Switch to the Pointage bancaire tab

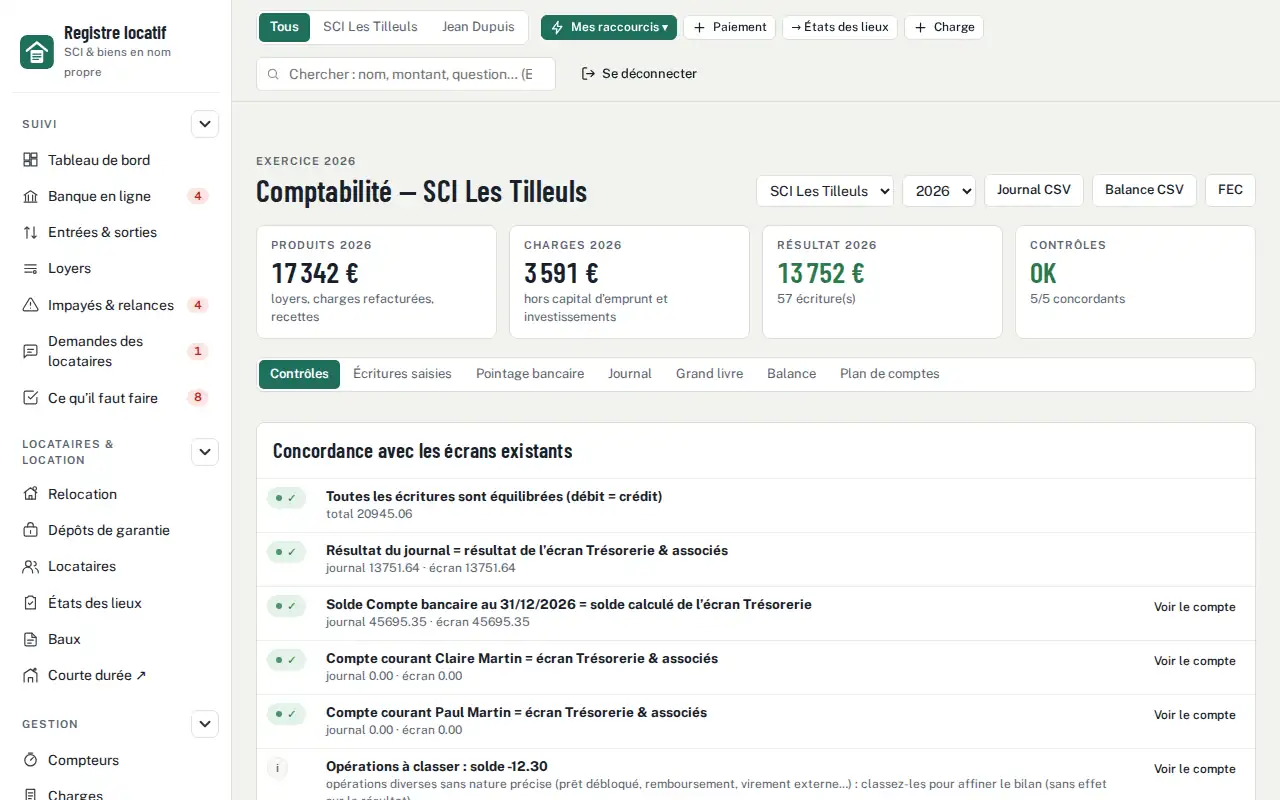click(530, 374)
